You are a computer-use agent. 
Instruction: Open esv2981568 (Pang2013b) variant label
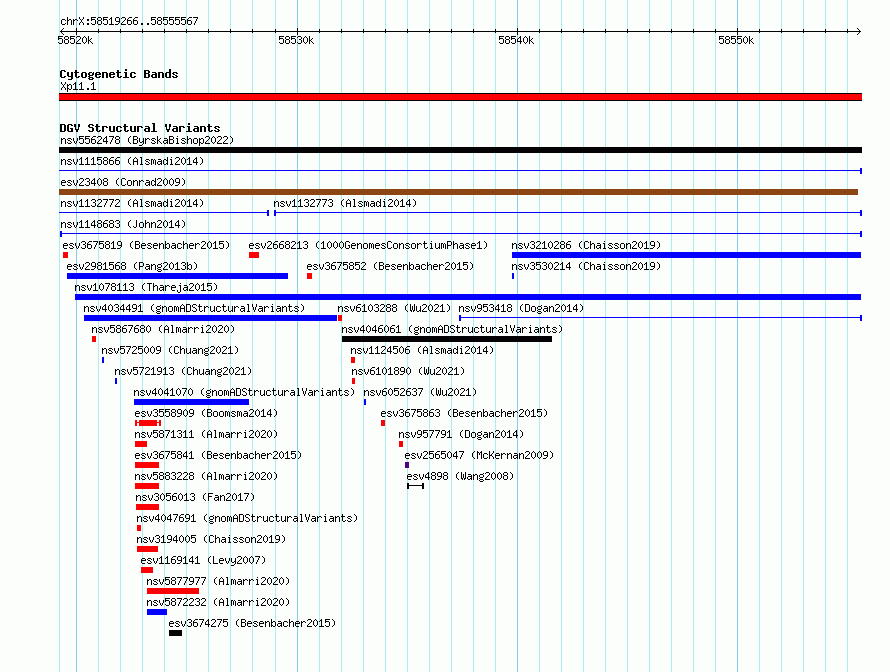tap(132, 266)
